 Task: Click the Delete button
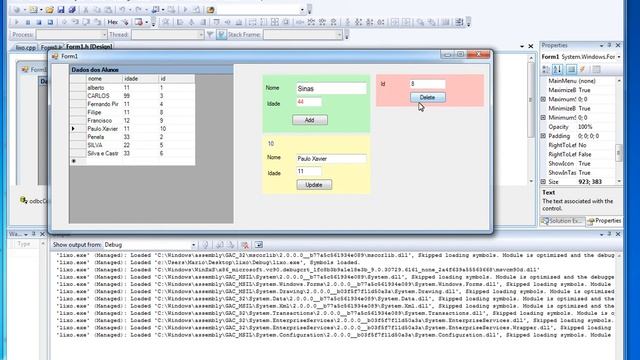click(x=427, y=98)
